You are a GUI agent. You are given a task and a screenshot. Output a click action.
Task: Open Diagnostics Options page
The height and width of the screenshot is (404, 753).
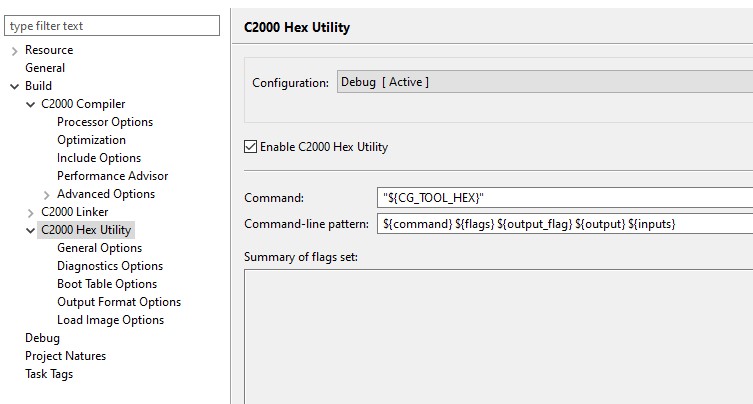pyautogui.click(x=109, y=266)
